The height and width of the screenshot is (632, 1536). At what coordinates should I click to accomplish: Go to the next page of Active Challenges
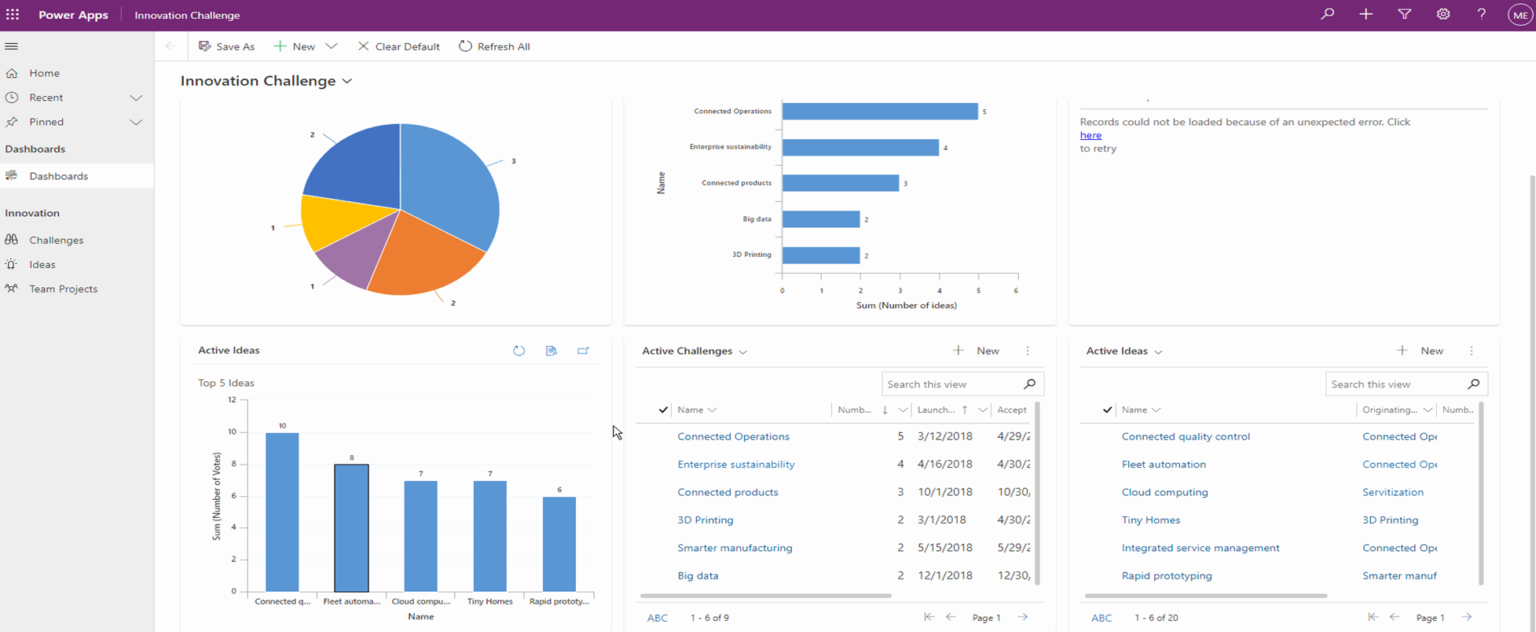pyautogui.click(x=1023, y=617)
